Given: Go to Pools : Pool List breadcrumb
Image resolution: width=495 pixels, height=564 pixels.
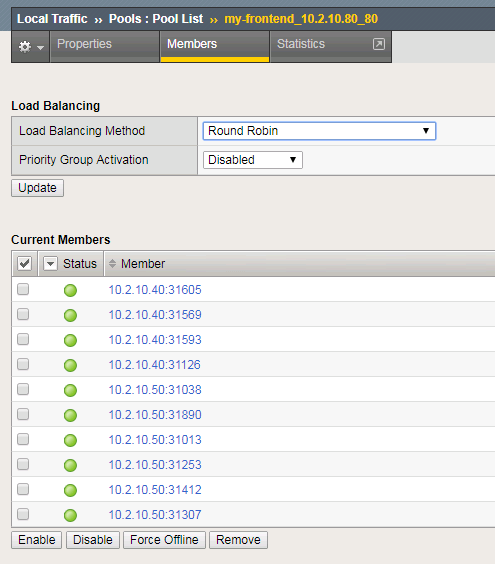Looking at the screenshot, I should (x=156, y=19).
